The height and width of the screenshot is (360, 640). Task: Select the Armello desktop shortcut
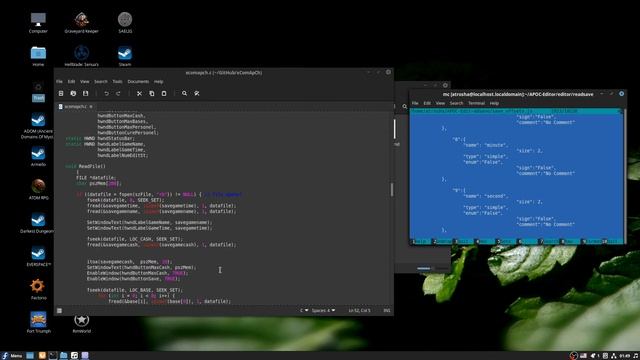click(x=38, y=157)
